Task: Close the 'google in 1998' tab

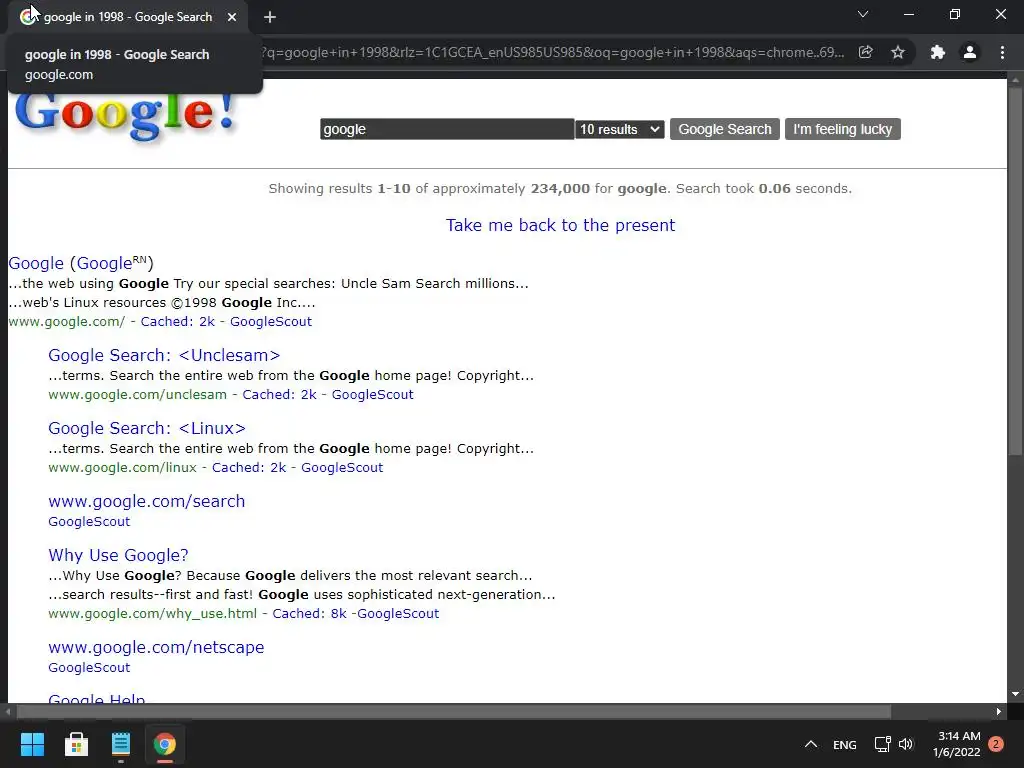Action: pyautogui.click(x=232, y=17)
